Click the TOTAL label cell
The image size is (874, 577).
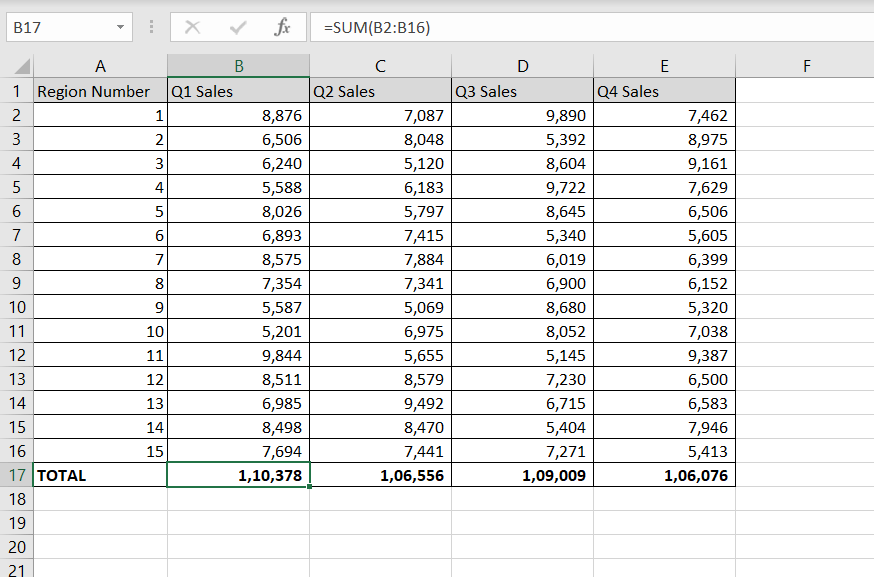(100, 475)
